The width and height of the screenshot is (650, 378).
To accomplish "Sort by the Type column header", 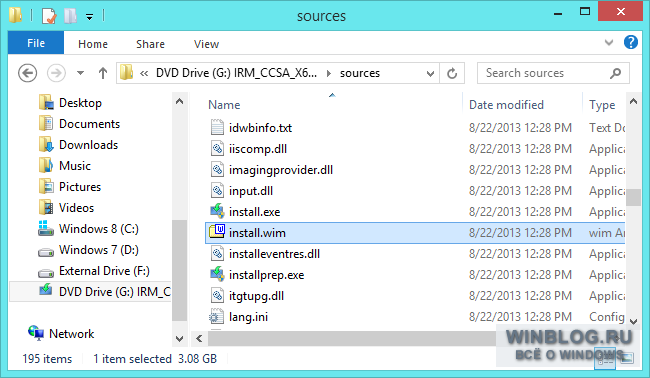I will click(x=602, y=105).
